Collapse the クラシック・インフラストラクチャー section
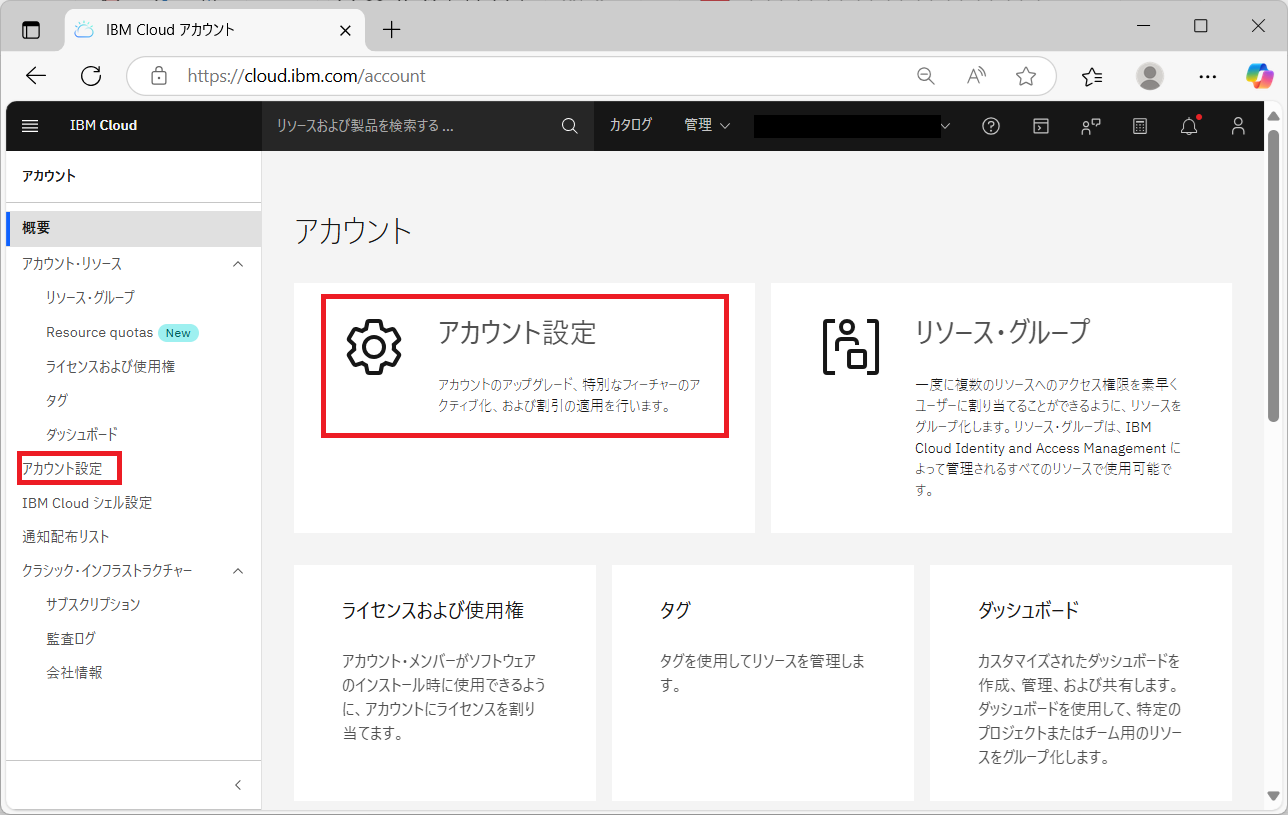 237,570
